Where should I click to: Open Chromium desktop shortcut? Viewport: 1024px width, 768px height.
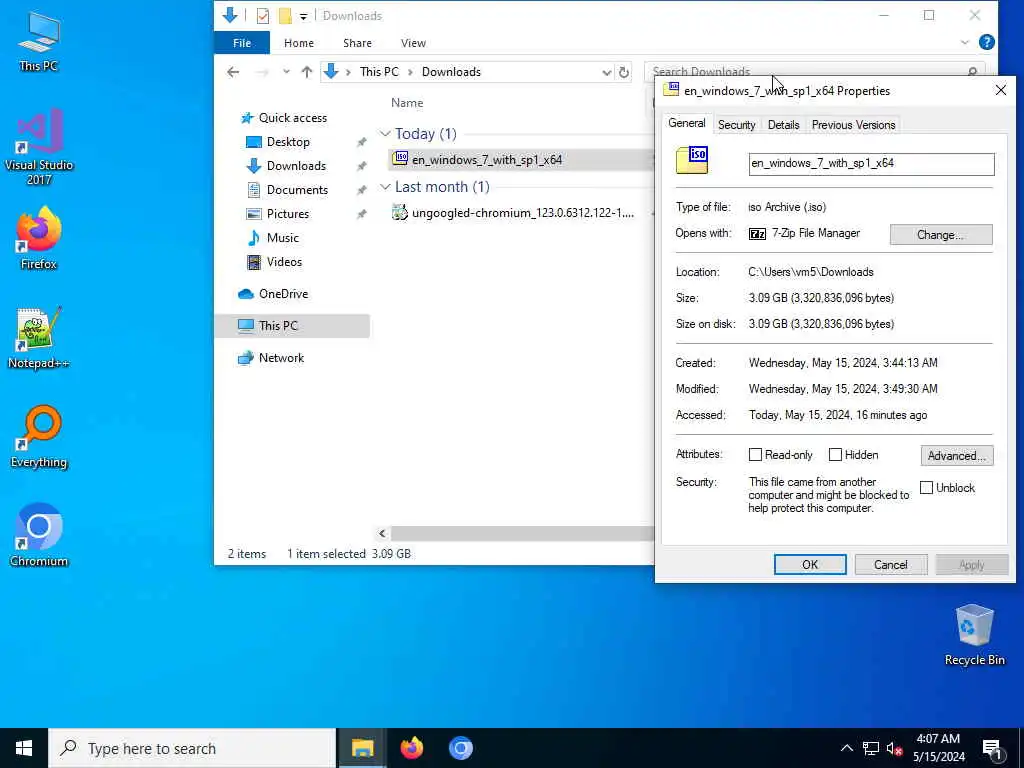tap(39, 536)
